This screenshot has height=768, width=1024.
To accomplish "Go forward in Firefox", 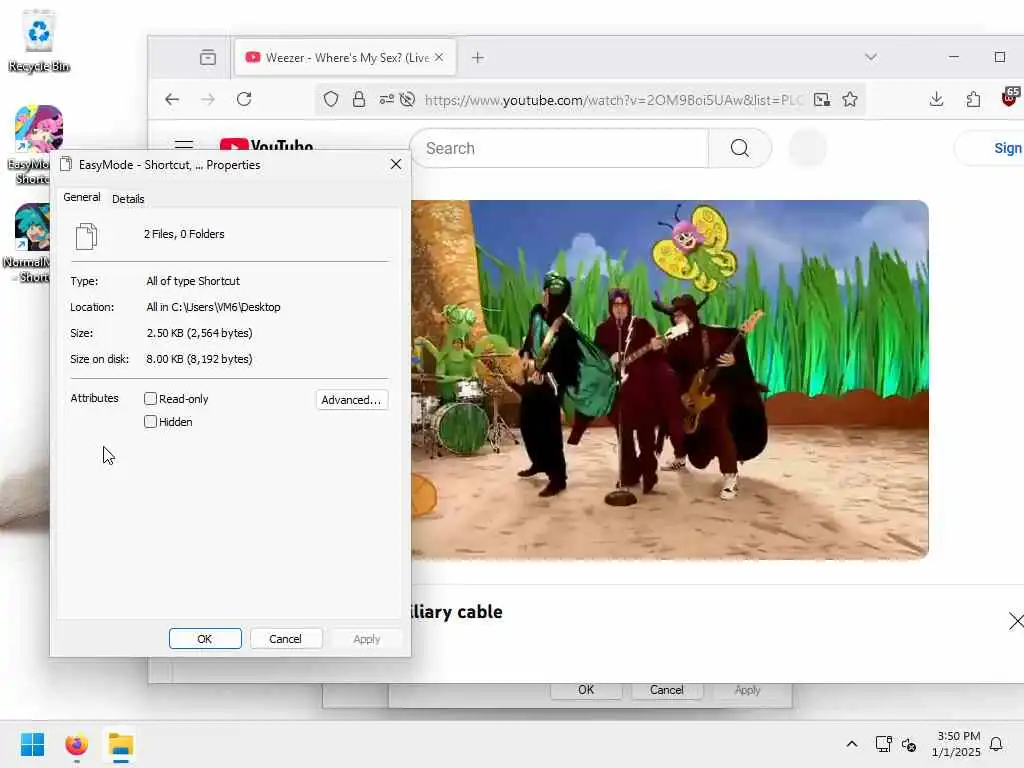I will (208, 99).
